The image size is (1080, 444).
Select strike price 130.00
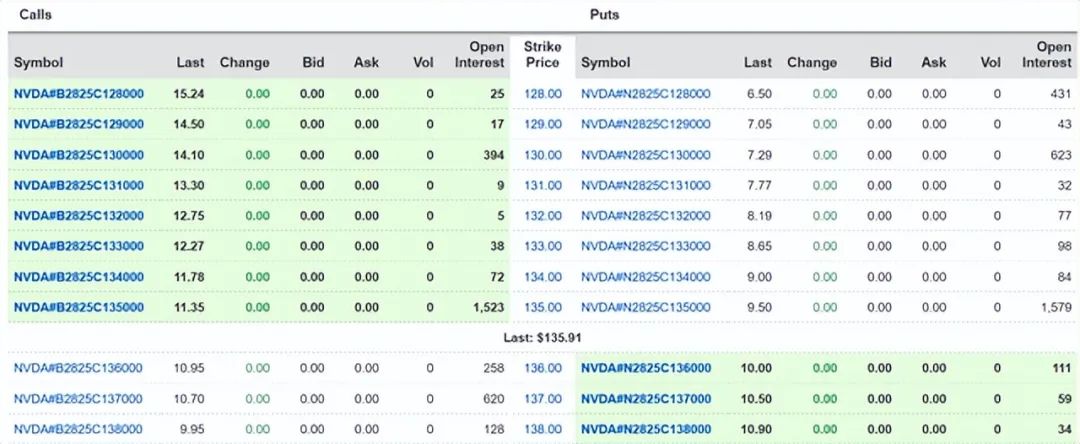(x=543, y=155)
